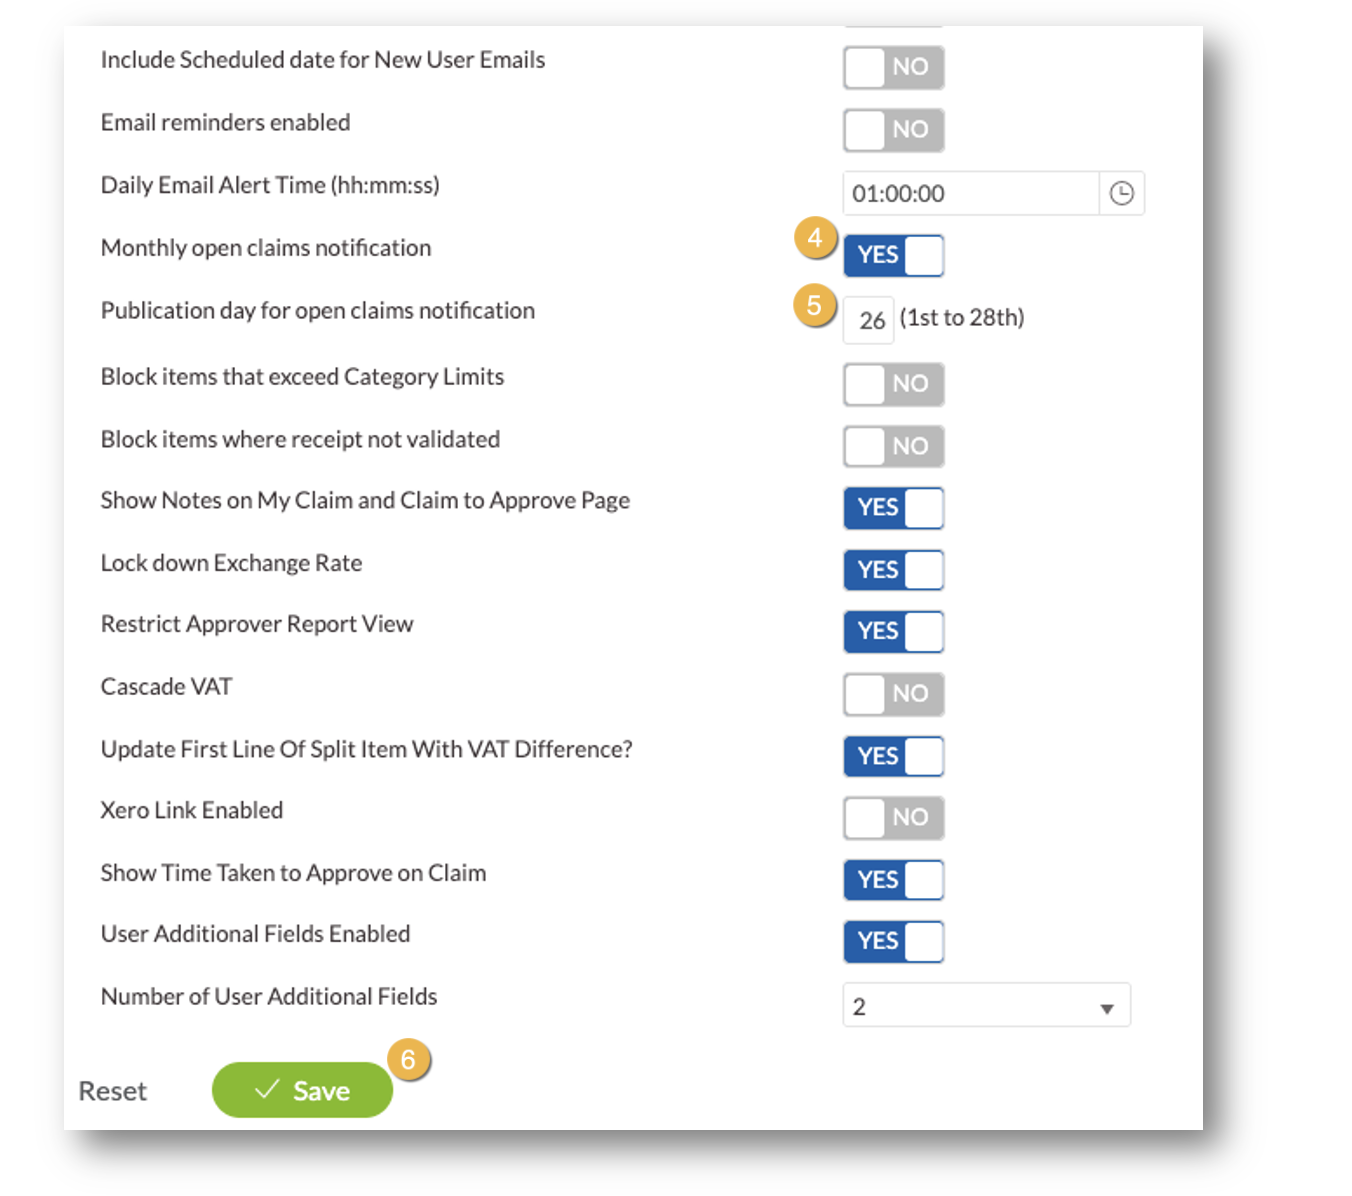
Task: Toggle Xero Link Enabled to YES
Action: 893,817
